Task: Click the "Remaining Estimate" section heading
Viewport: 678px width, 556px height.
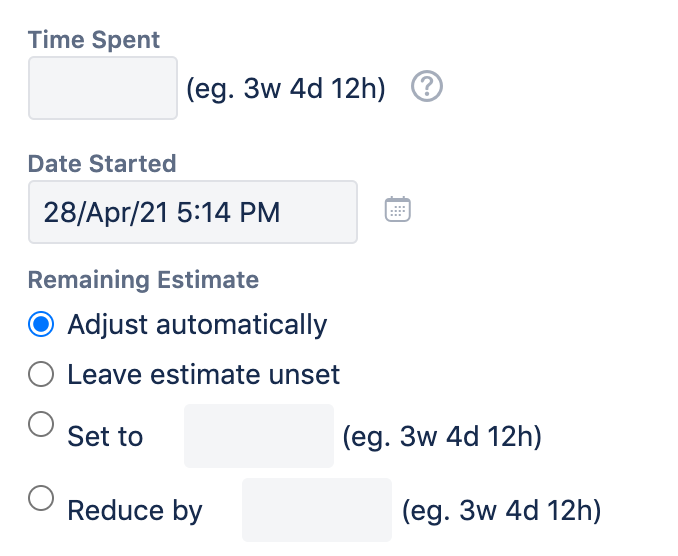Action: [143, 280]
